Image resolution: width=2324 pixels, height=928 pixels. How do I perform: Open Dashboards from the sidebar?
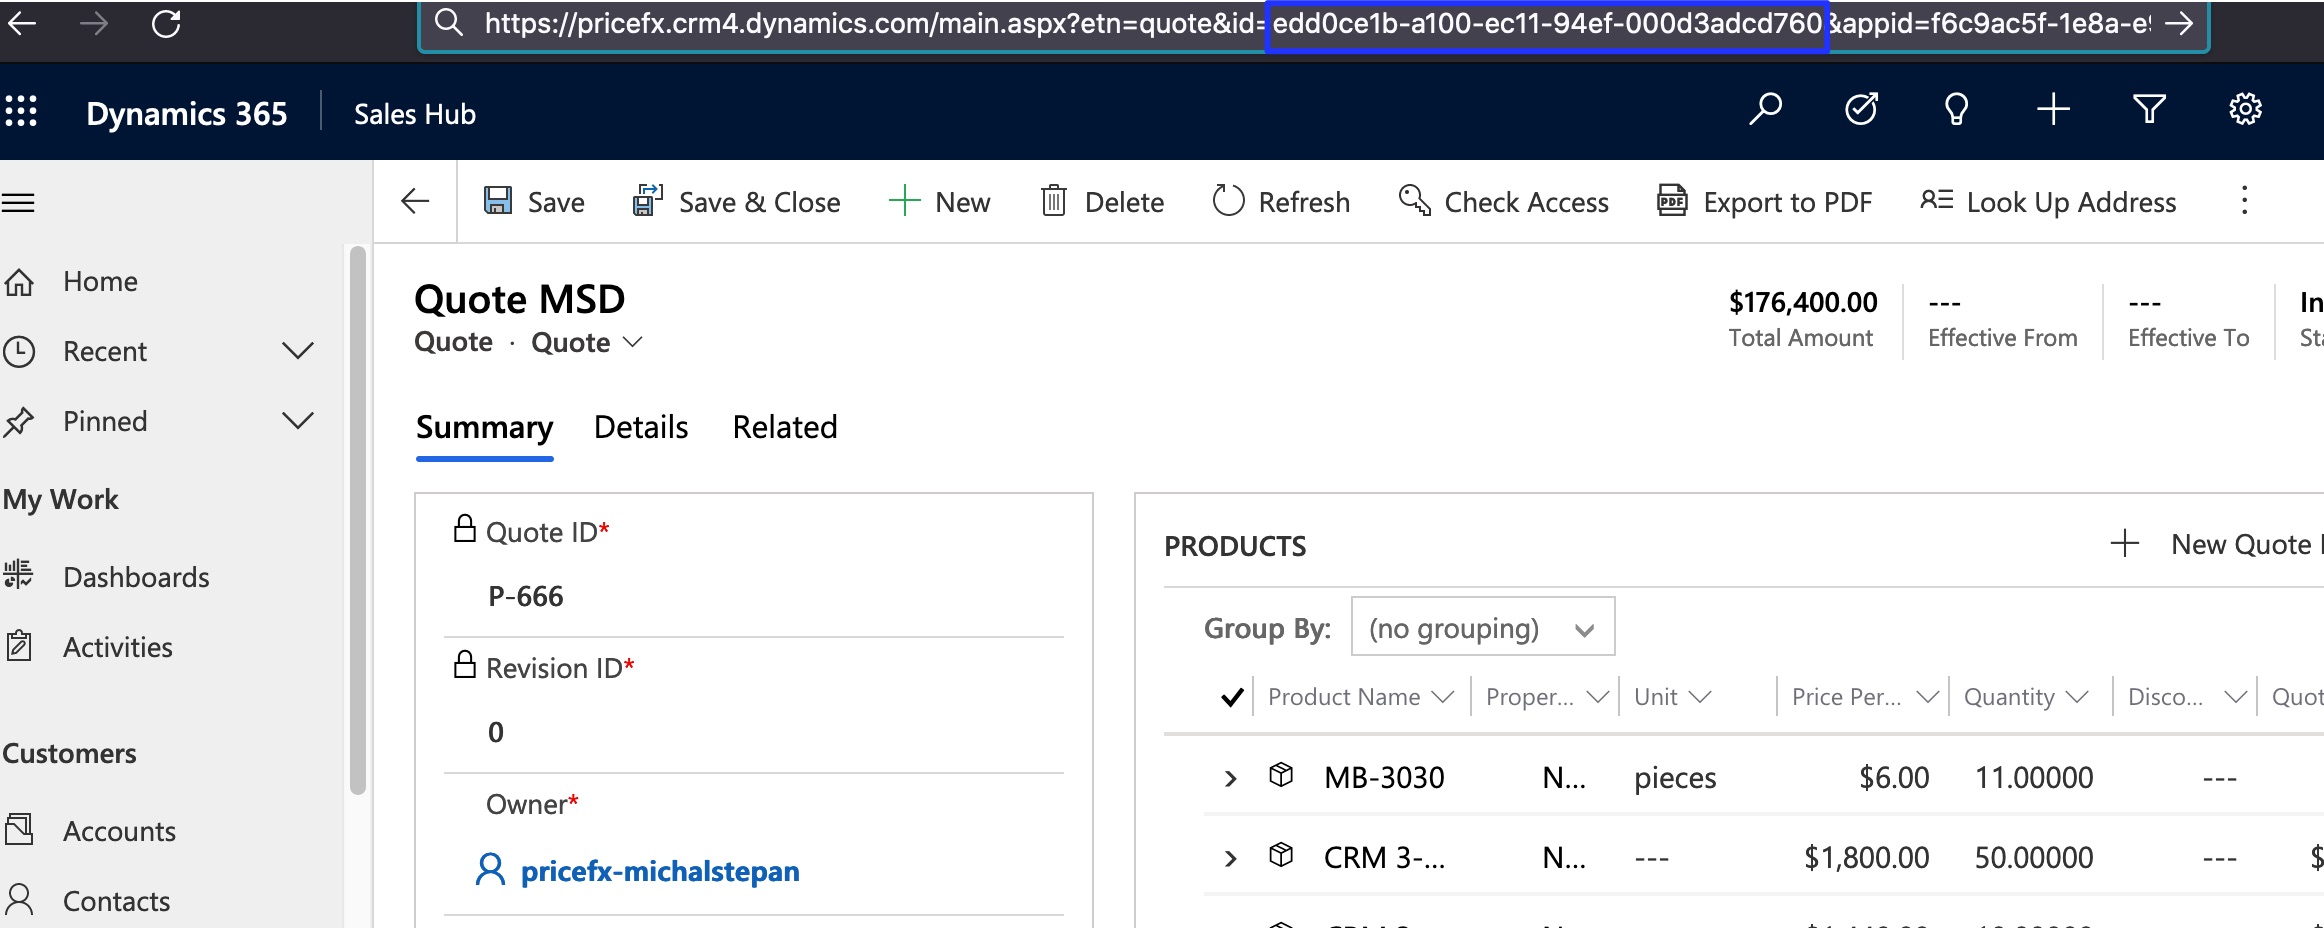[x=106, y=577]
